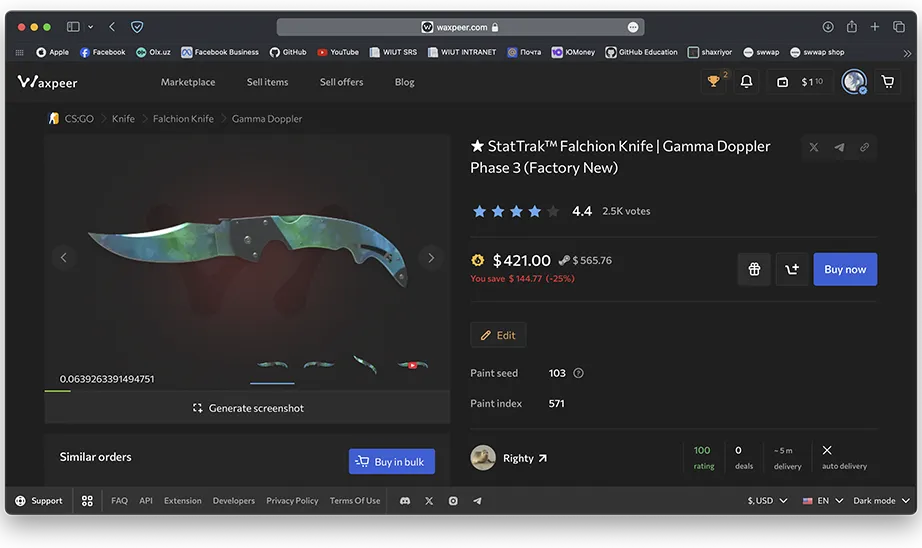
Task: Go to Marketplace menu item
Action: click(x=188, y=82)
